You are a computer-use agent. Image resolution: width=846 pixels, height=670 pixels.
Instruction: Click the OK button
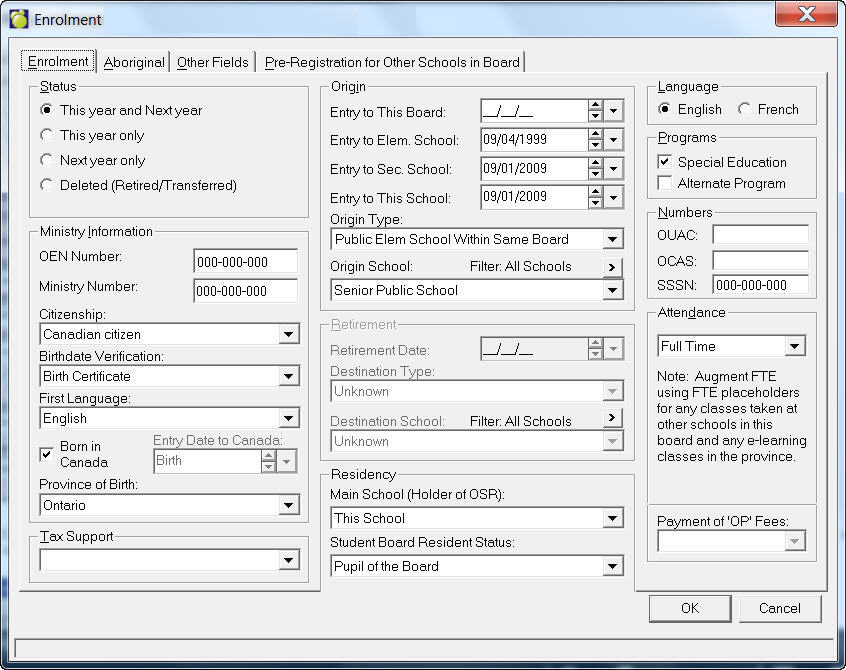[x=690, y=608]
